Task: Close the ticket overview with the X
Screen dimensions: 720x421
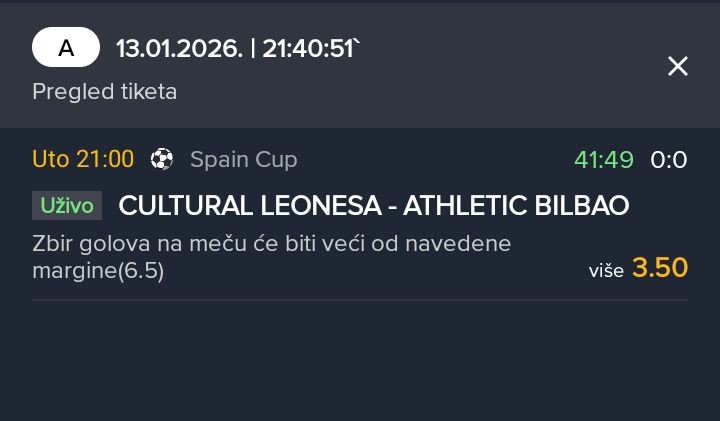Action: [678, 66]
